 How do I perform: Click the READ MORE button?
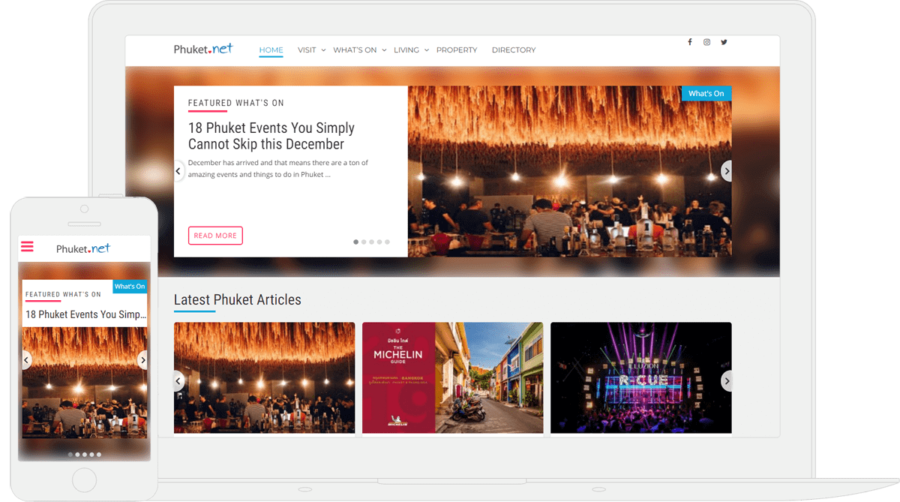[215, 236]
